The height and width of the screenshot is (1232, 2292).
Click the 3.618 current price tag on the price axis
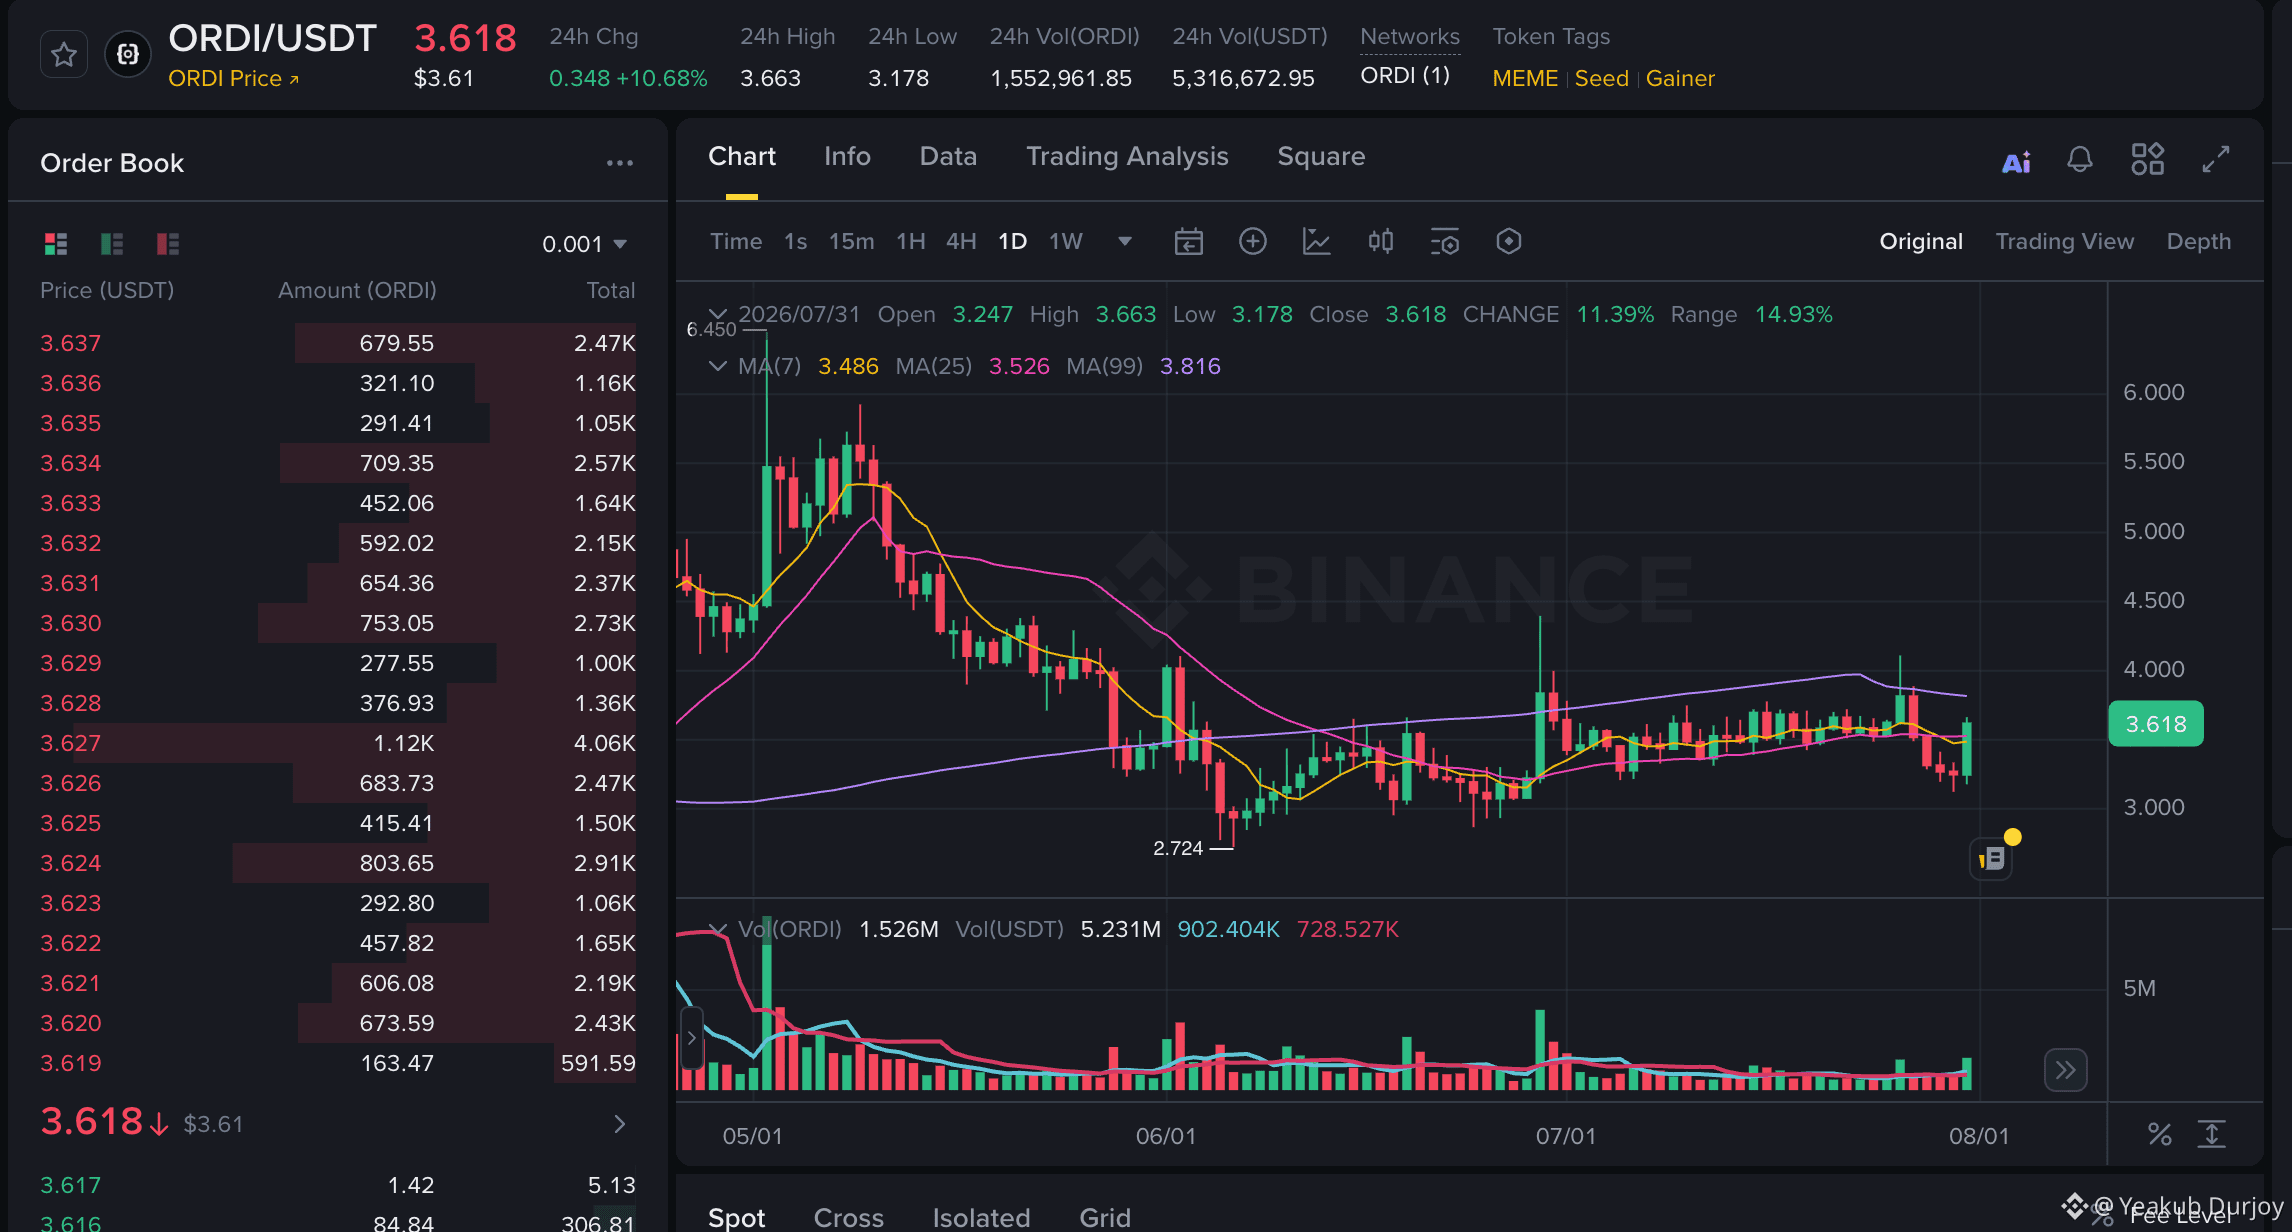[2156, 724]
